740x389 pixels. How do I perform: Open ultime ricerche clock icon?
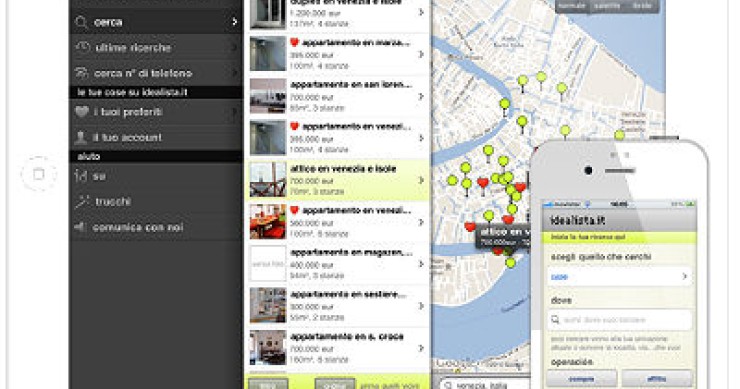(x=83, y=47)
